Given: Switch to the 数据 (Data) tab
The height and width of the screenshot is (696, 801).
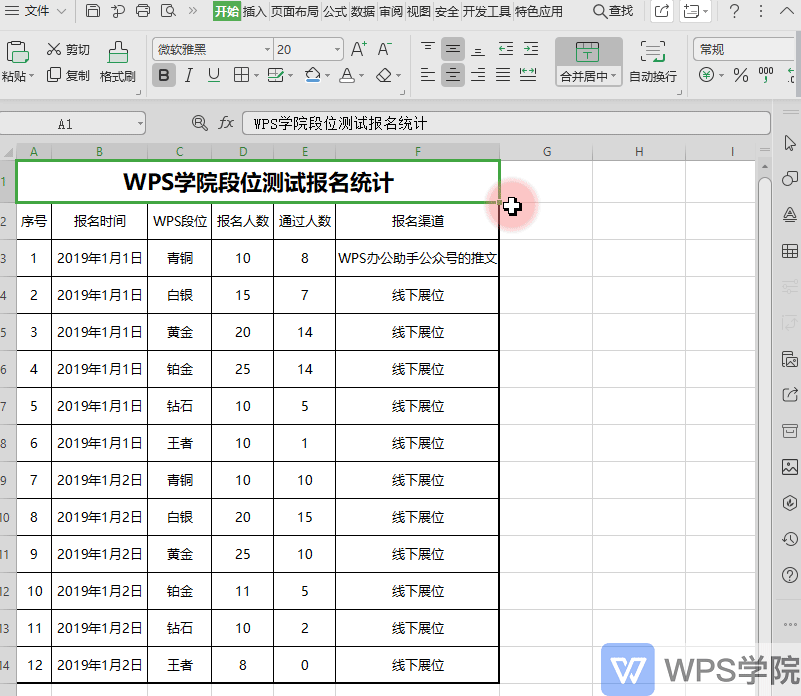Looking at the screenshot, I should [x=363, y=11].
